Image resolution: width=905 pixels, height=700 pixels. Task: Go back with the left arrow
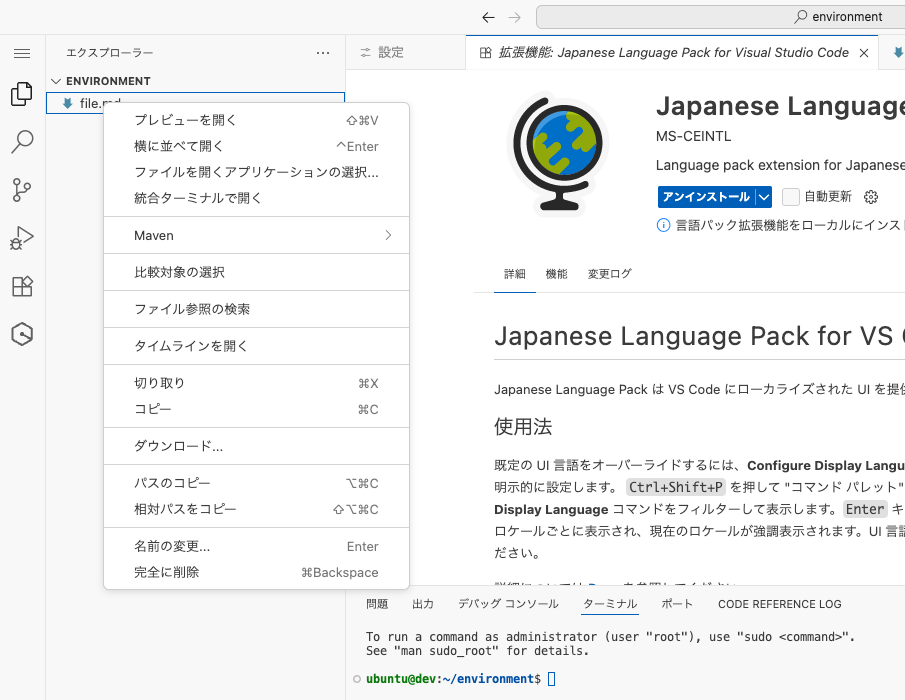coord(488,17)
